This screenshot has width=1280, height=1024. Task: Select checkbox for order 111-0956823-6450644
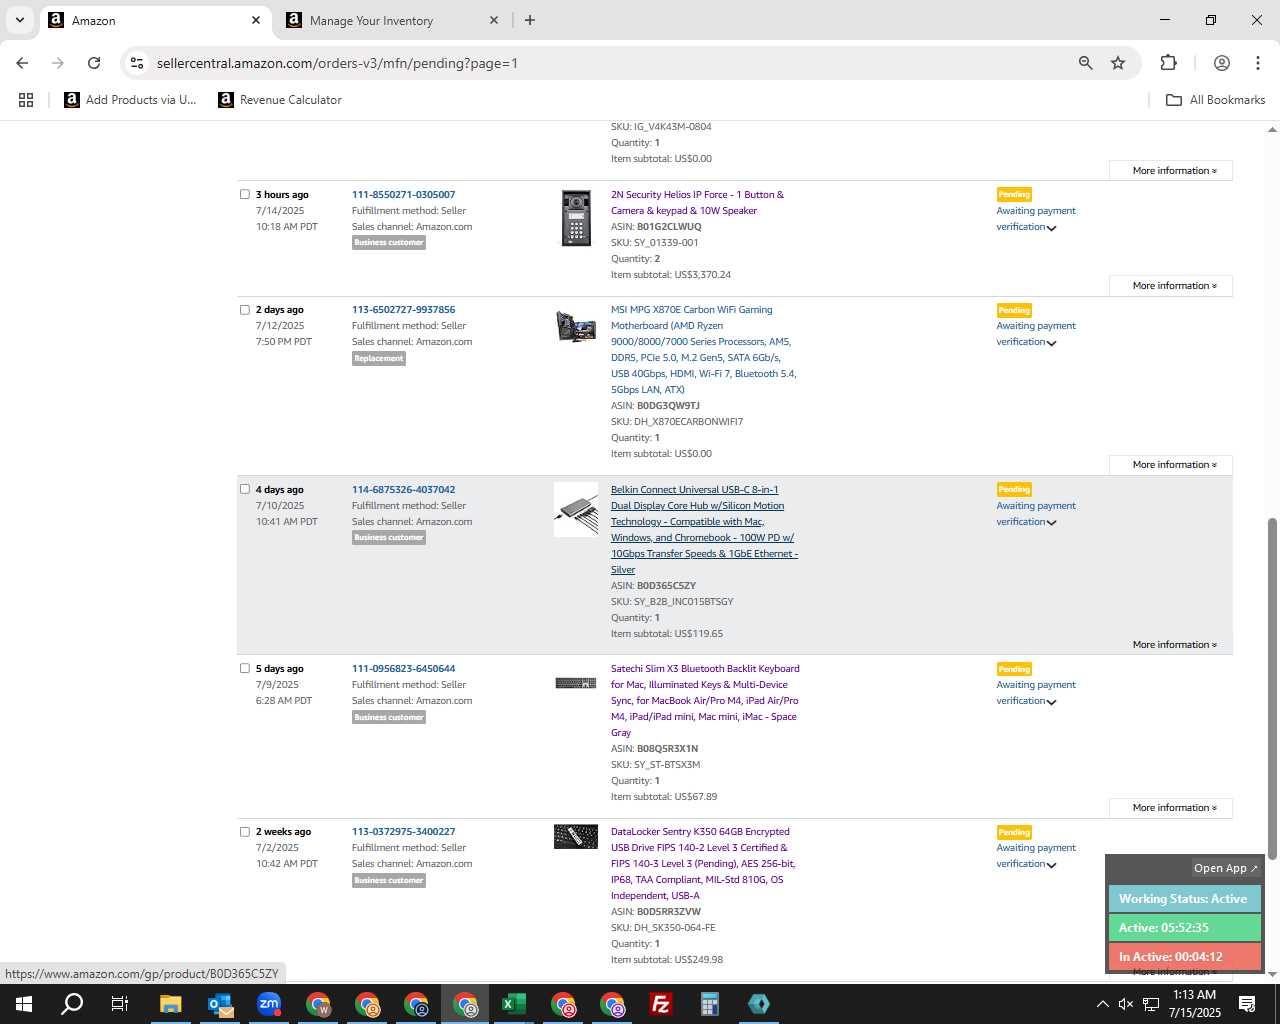coord(245,668)
